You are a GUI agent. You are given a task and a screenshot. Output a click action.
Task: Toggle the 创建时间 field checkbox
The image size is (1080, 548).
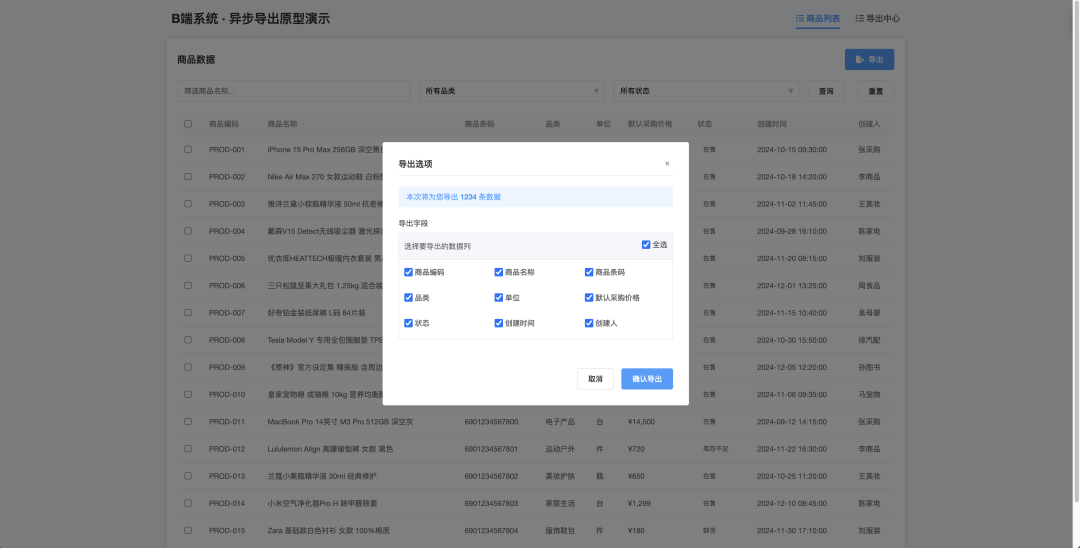coord(499,324)
